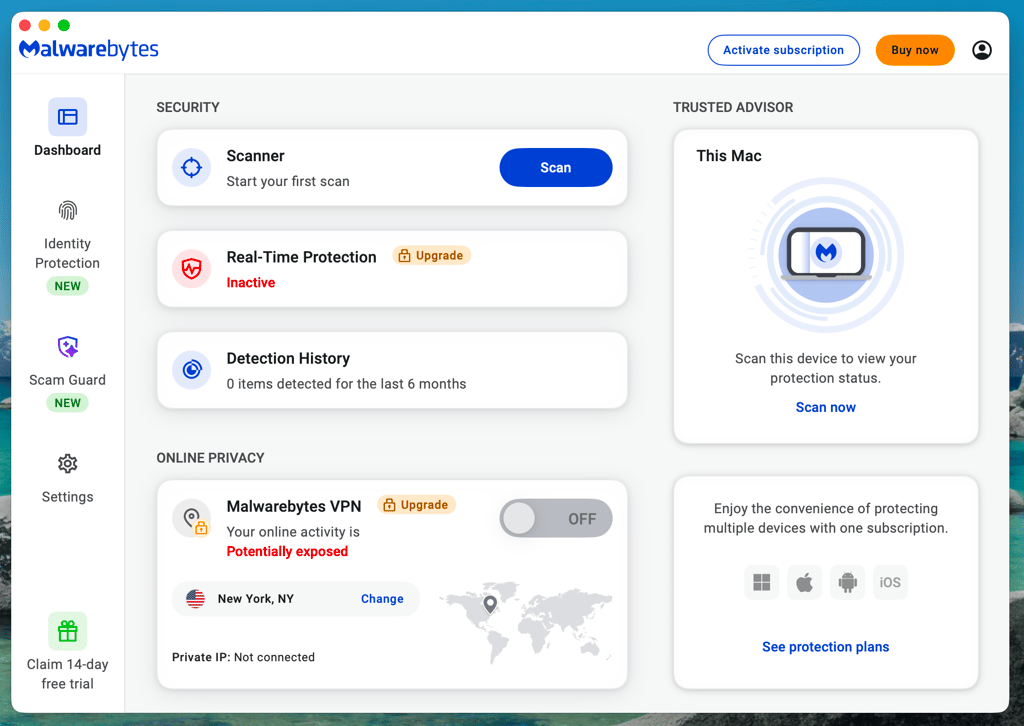1024x726 pixels.
Task: Click the VPN location lock icon
Action: [x=191, y=518]
